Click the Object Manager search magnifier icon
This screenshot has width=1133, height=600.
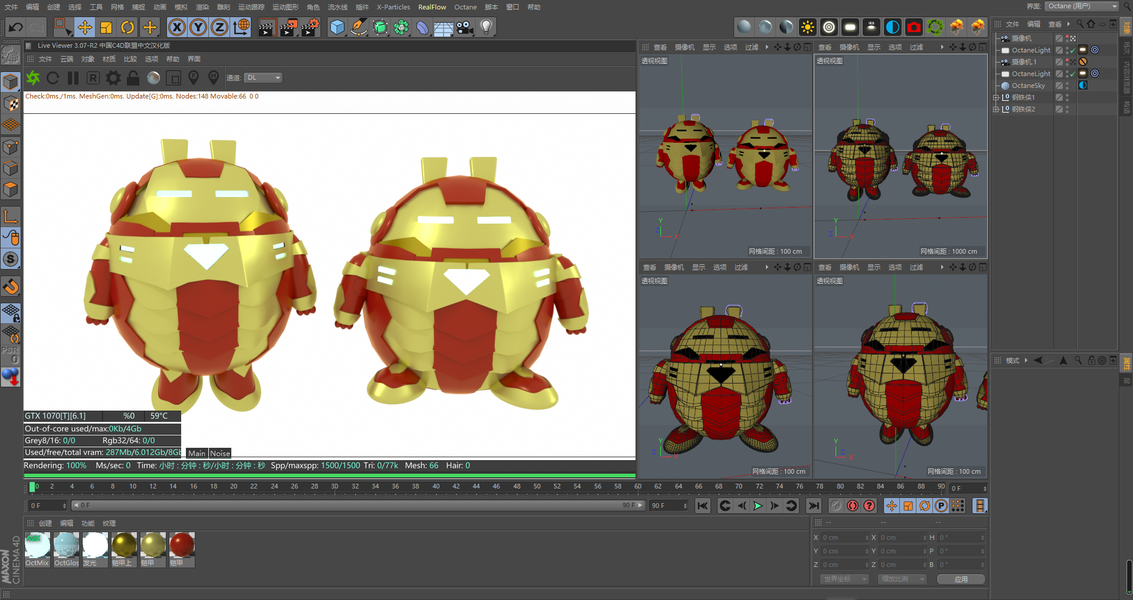coord(1080,24)
